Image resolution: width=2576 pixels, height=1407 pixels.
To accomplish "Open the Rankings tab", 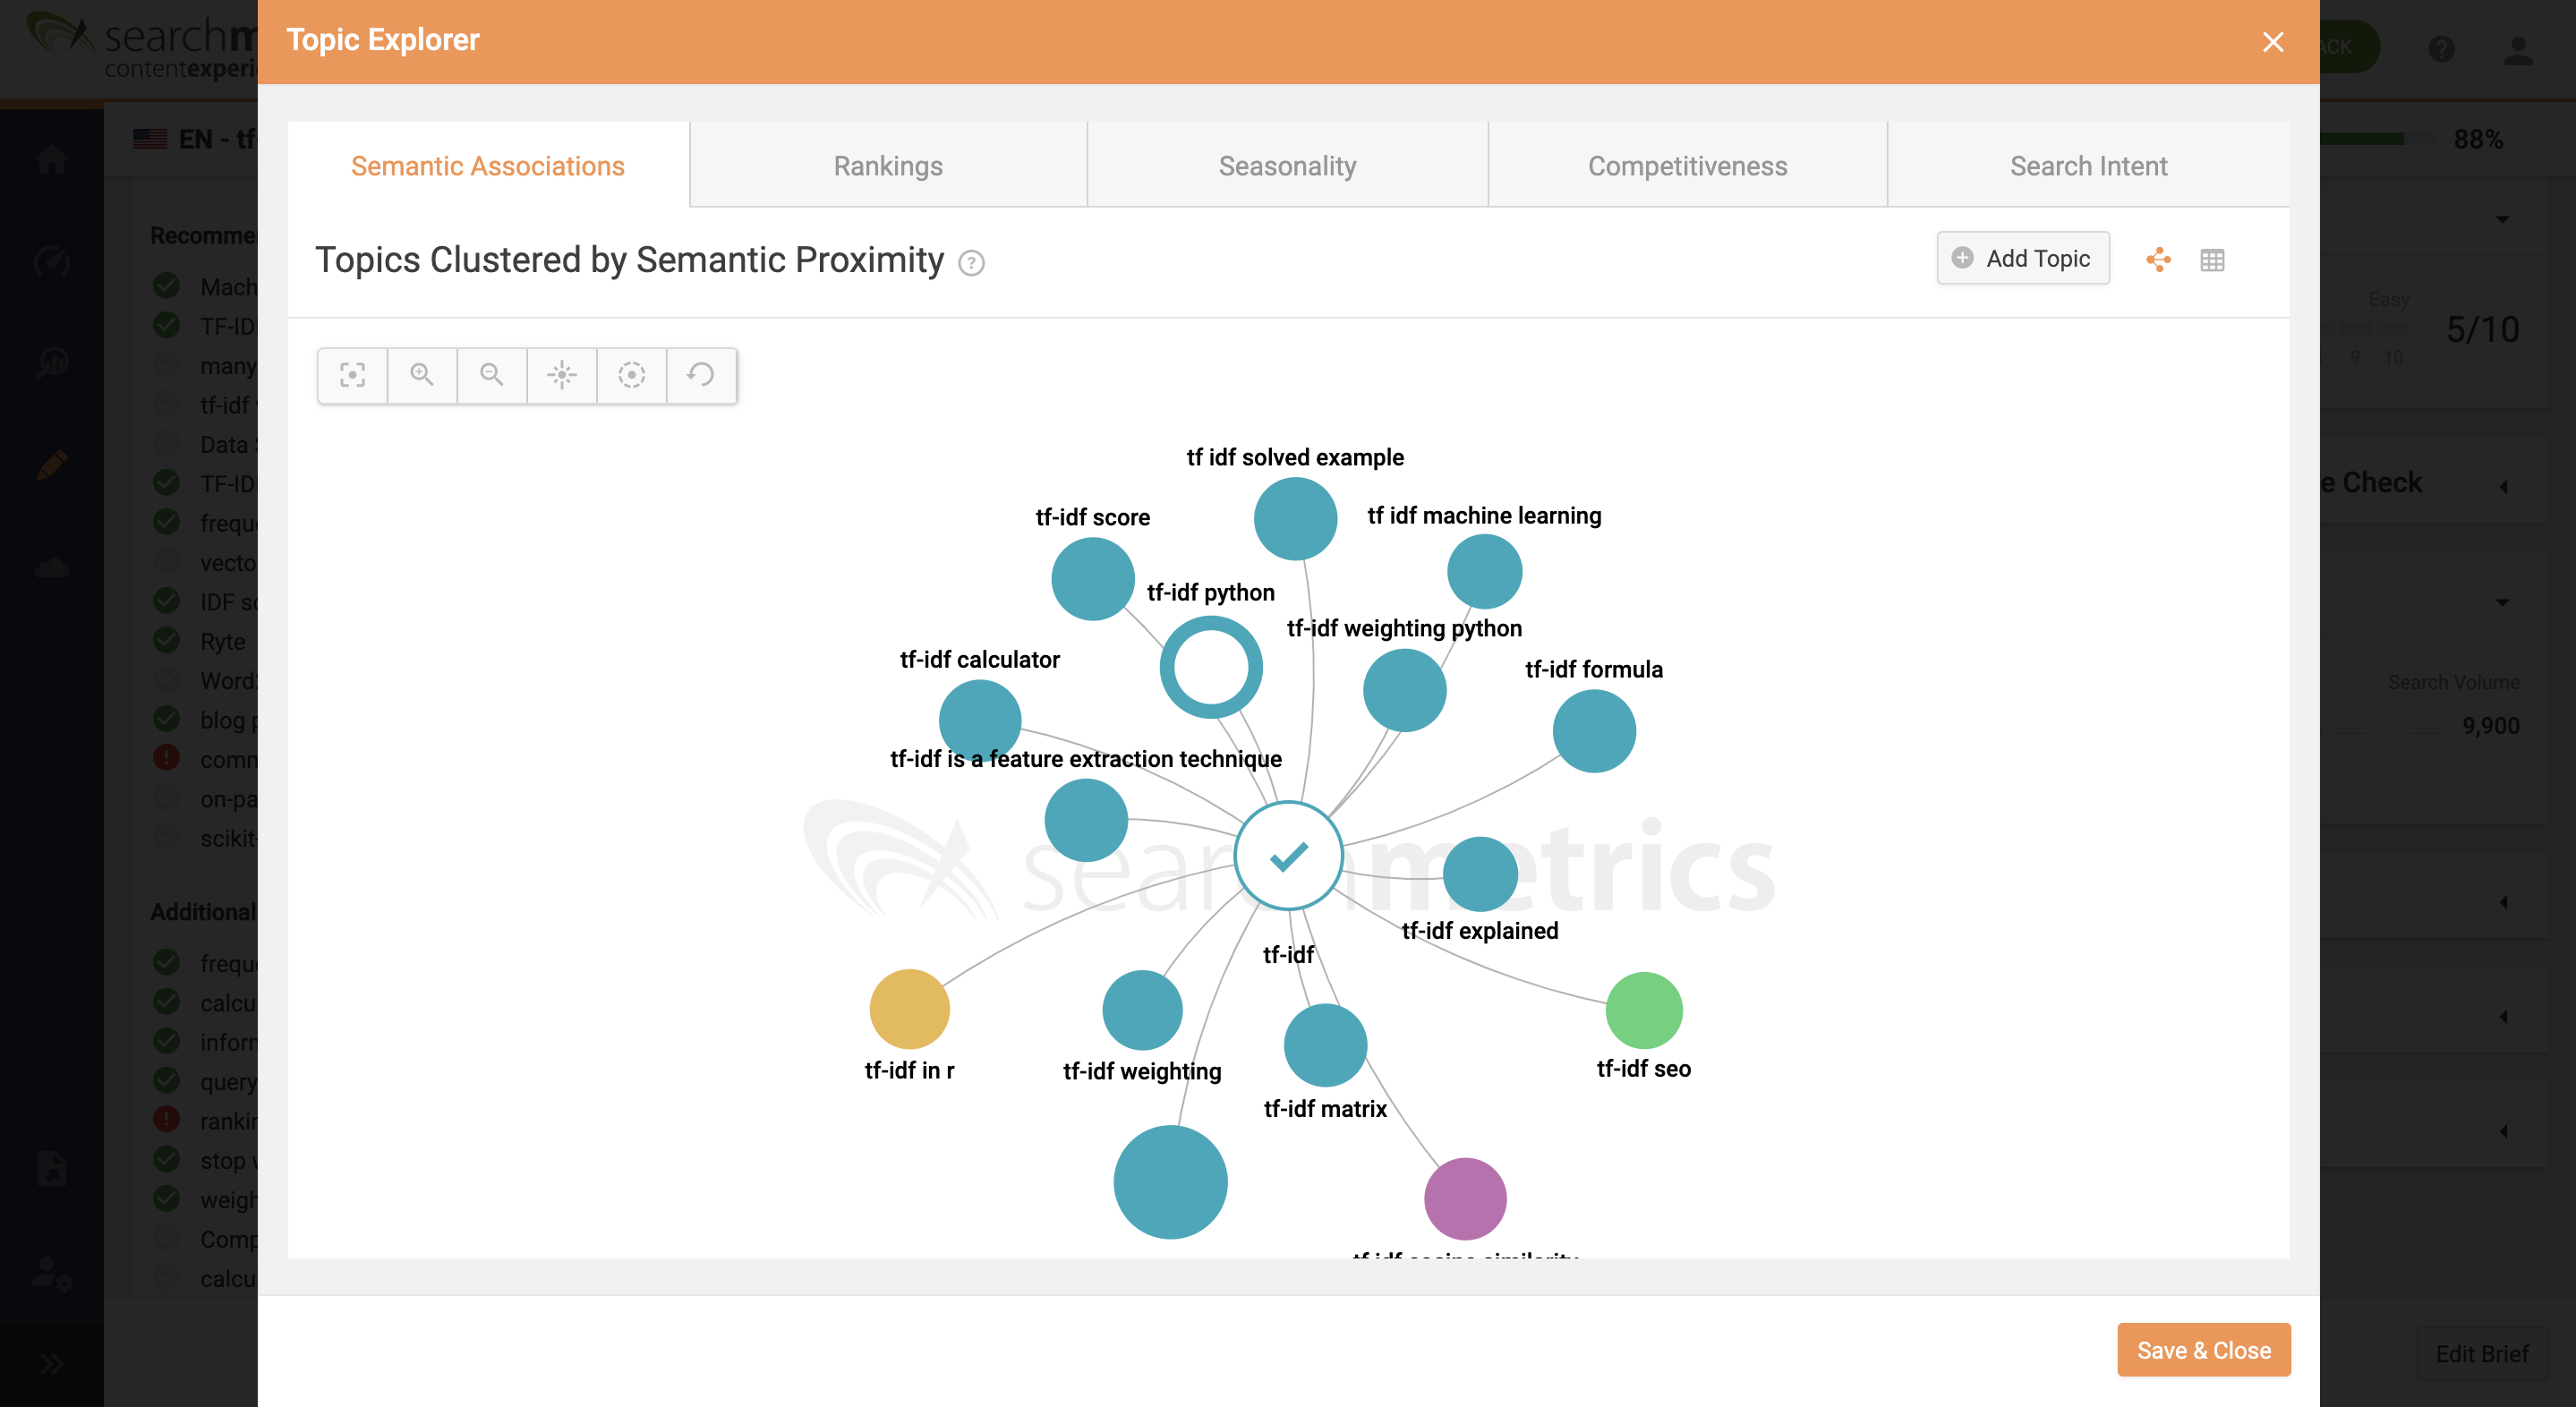I will click(x=888, y=166).
